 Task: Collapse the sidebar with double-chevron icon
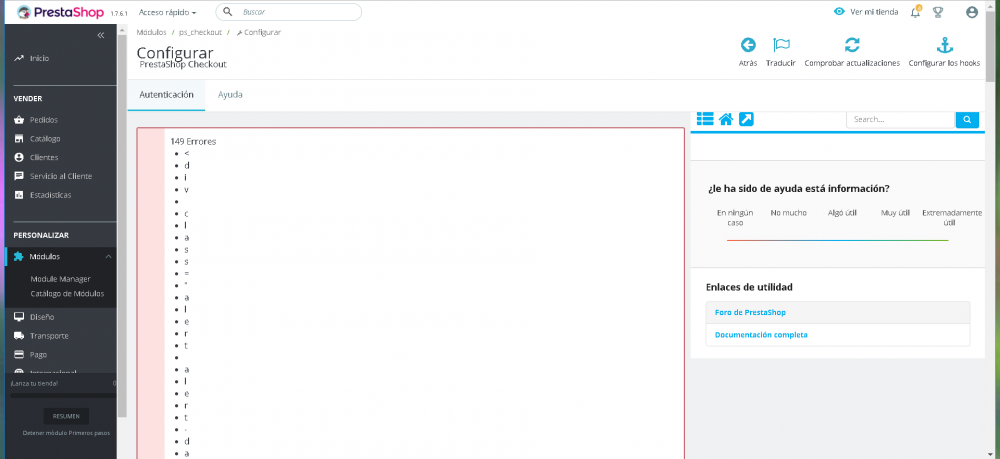pos(101,35)
